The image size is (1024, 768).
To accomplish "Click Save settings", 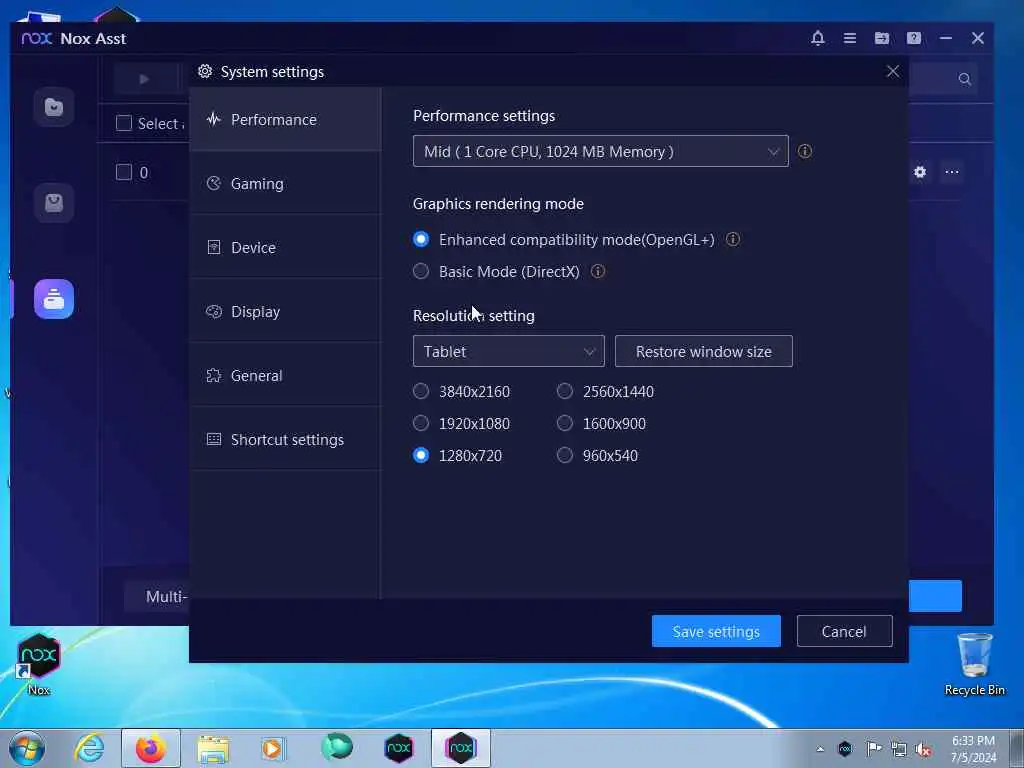I will coord(716,632).
